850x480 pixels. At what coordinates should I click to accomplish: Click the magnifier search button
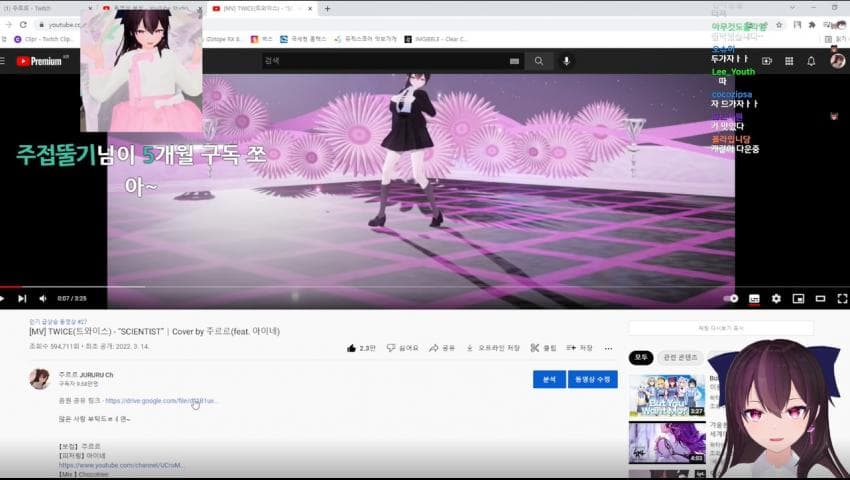tap(539, 61)
